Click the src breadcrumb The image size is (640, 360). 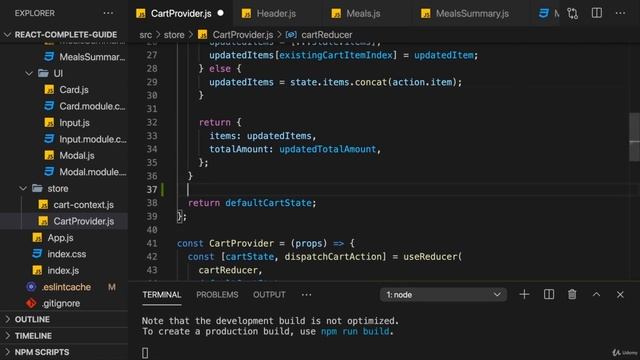145,35
